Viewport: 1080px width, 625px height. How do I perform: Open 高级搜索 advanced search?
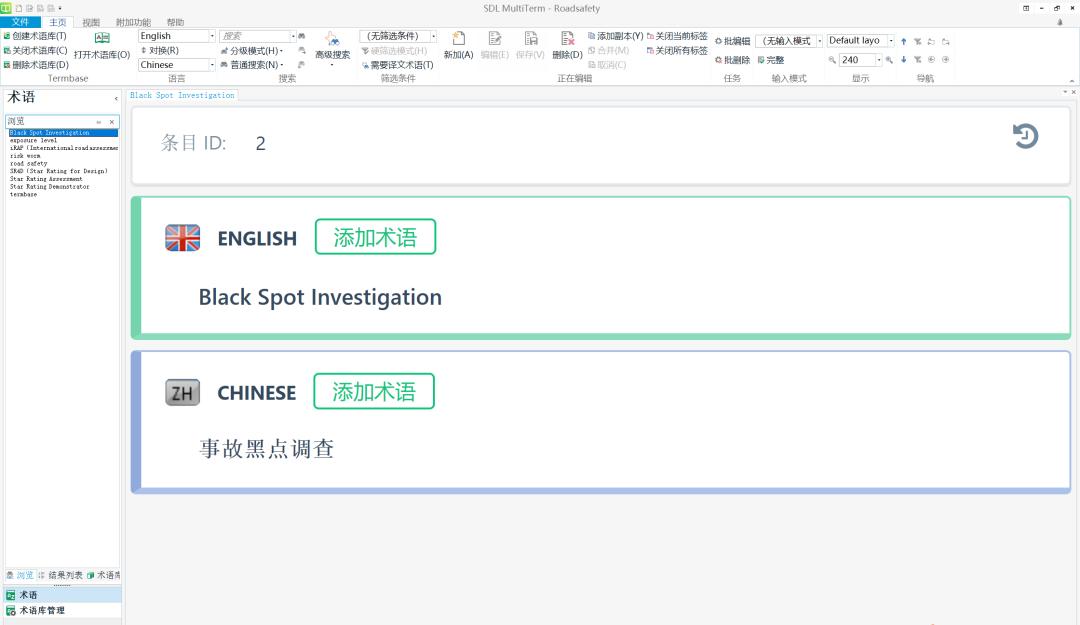(x=332, y=44)
